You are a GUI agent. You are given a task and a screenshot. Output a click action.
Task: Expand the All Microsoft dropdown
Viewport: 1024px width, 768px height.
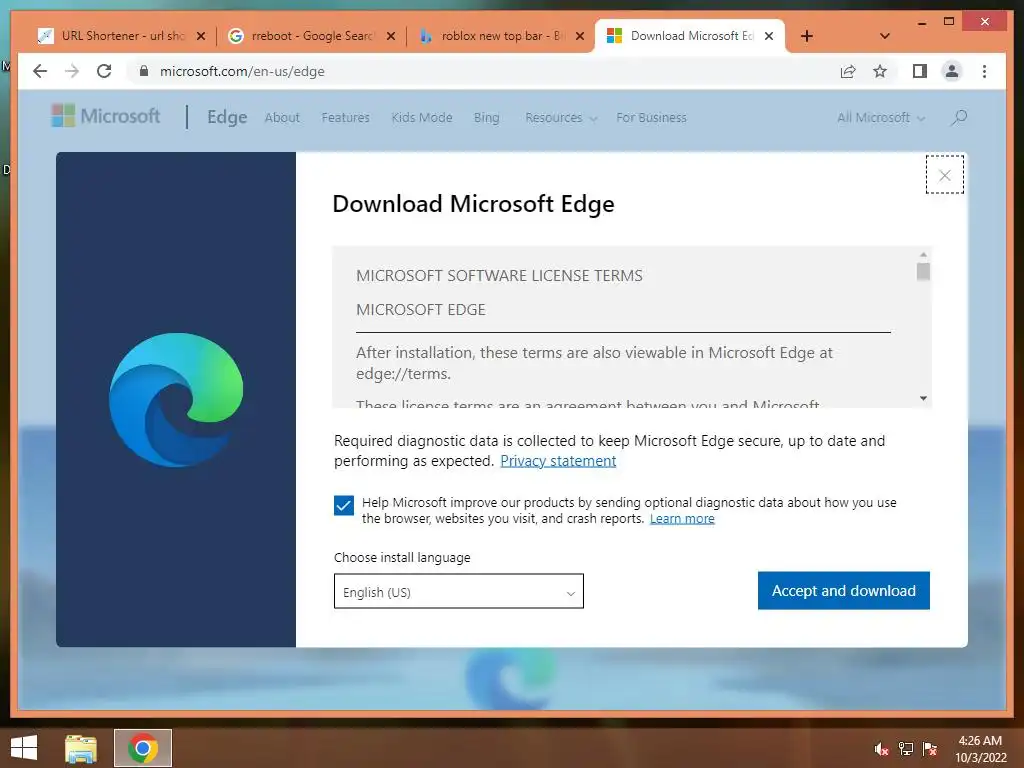coord(881,118)
